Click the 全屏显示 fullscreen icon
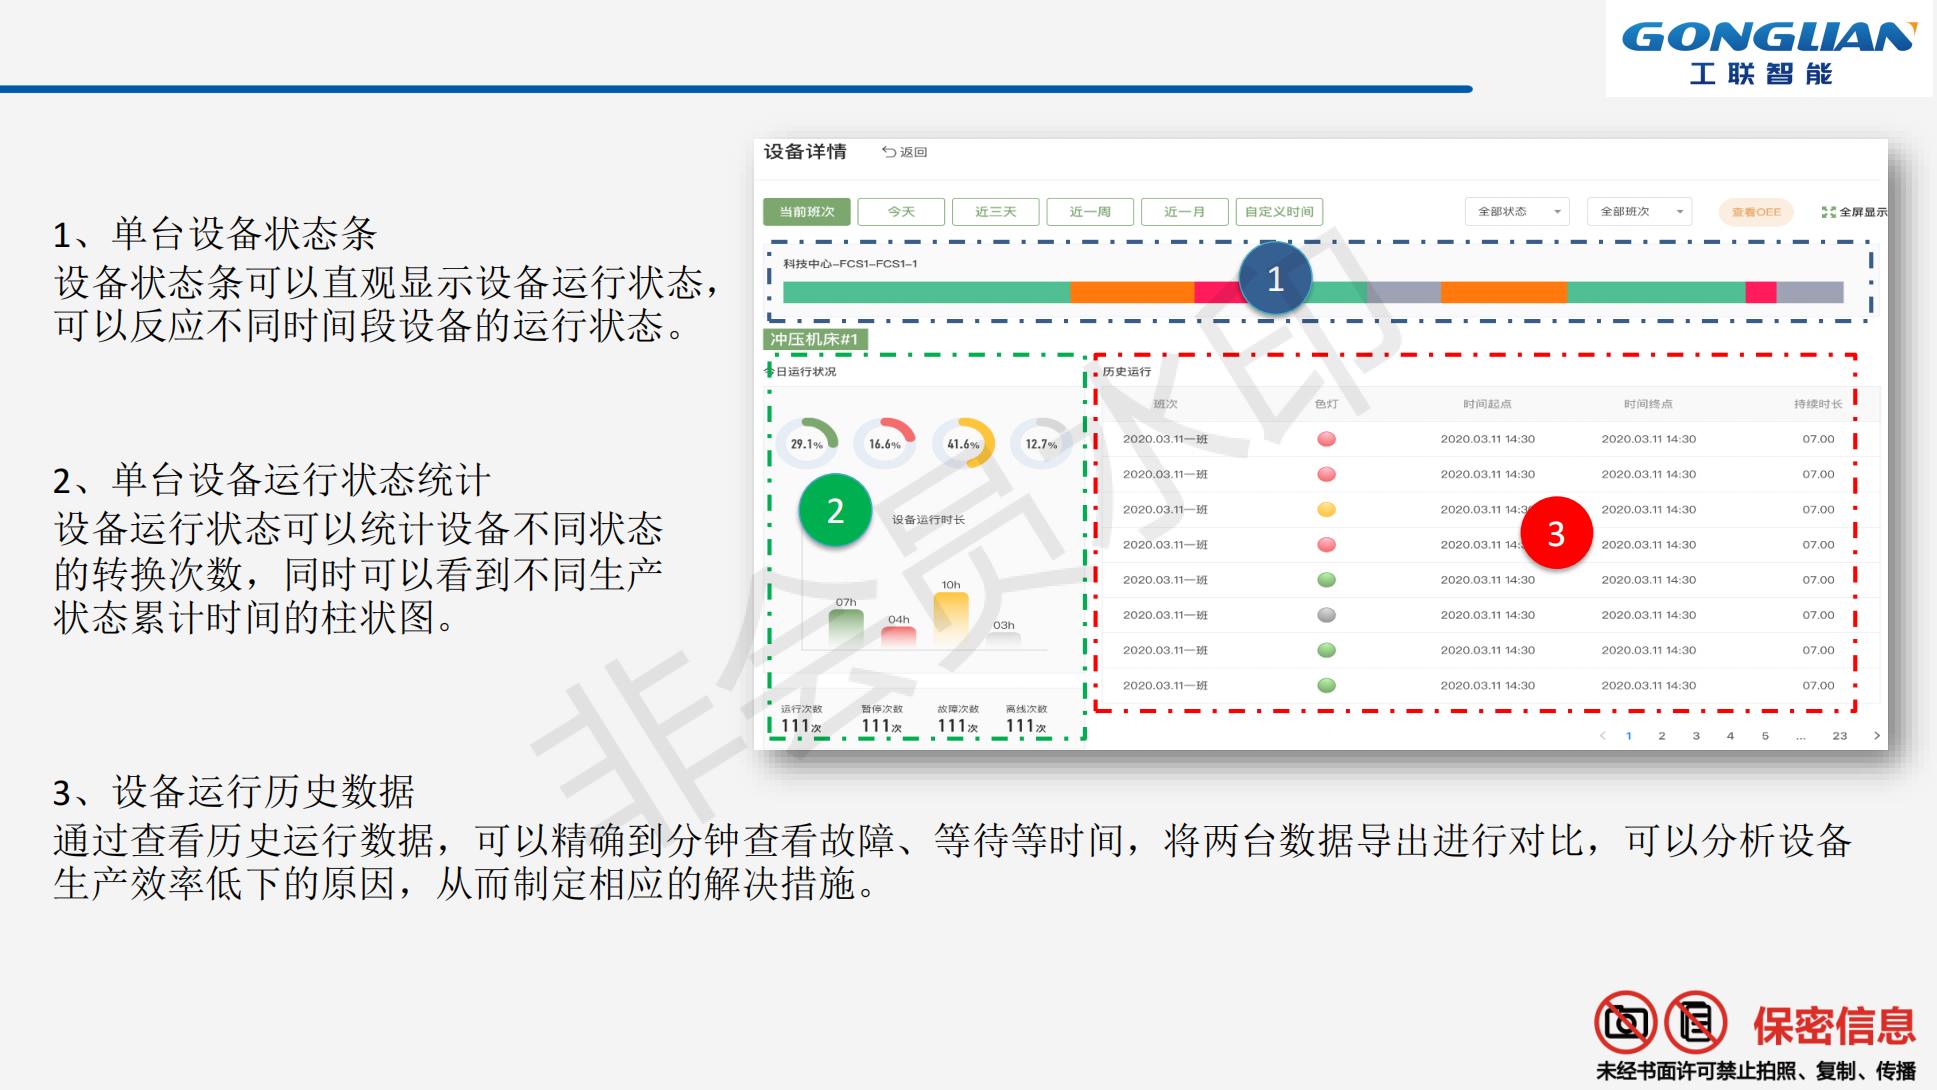This screenshot has width=1937, height=1090. (x=1830, y=211)
